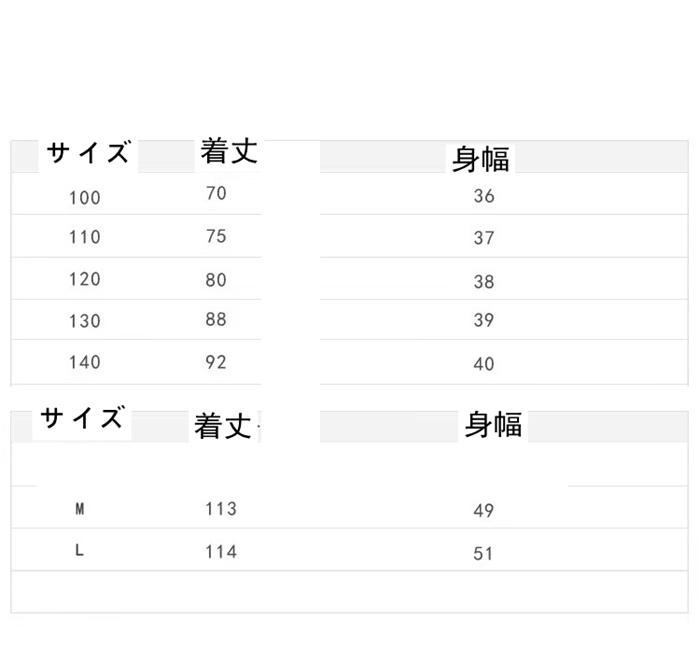
Task: Click the 身幅 value 38
Action: click(x=484, y=282)
